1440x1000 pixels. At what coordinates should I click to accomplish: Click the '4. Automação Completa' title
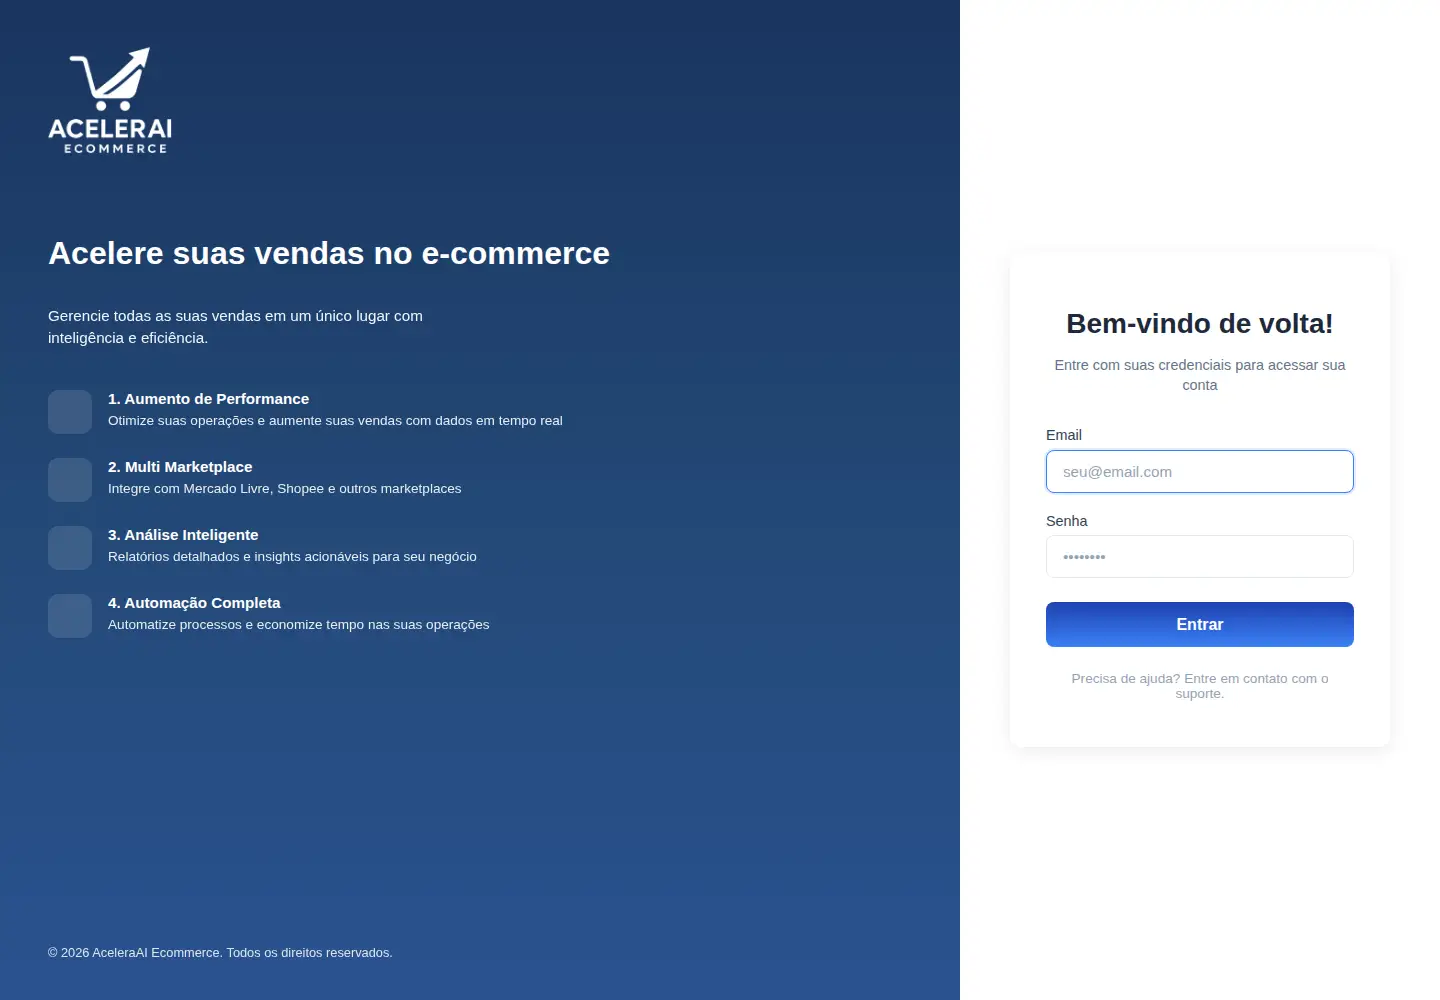(x=194, y=603)
